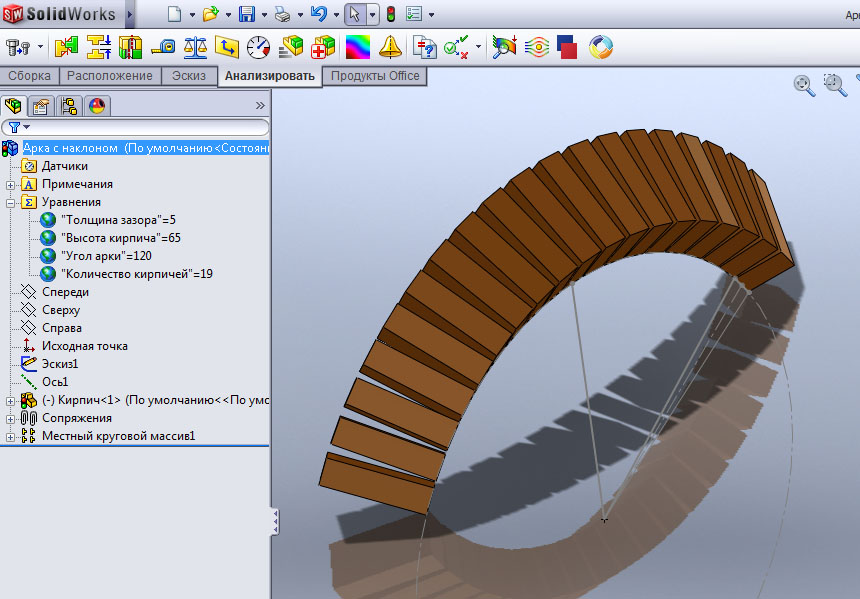Image resolution: width=860 pixels, height=599 pixels.
Task: Click the rainbow curvature display icon
Action: pyautogui.click(x=357, y=47)
